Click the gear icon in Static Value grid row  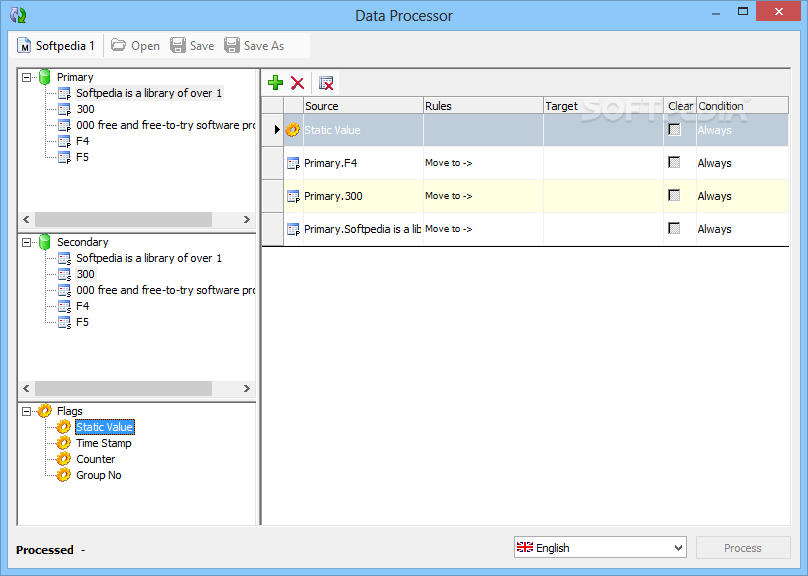pyautogui.click(x=293, y=130)
